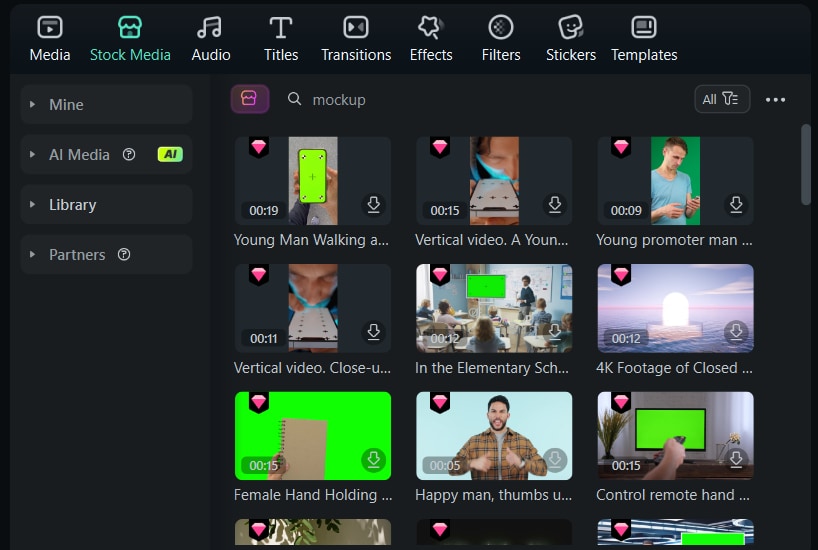Click the green AI badge
Image resolution: width=818 pixels, height=550 pixels.
click(170, 154)
